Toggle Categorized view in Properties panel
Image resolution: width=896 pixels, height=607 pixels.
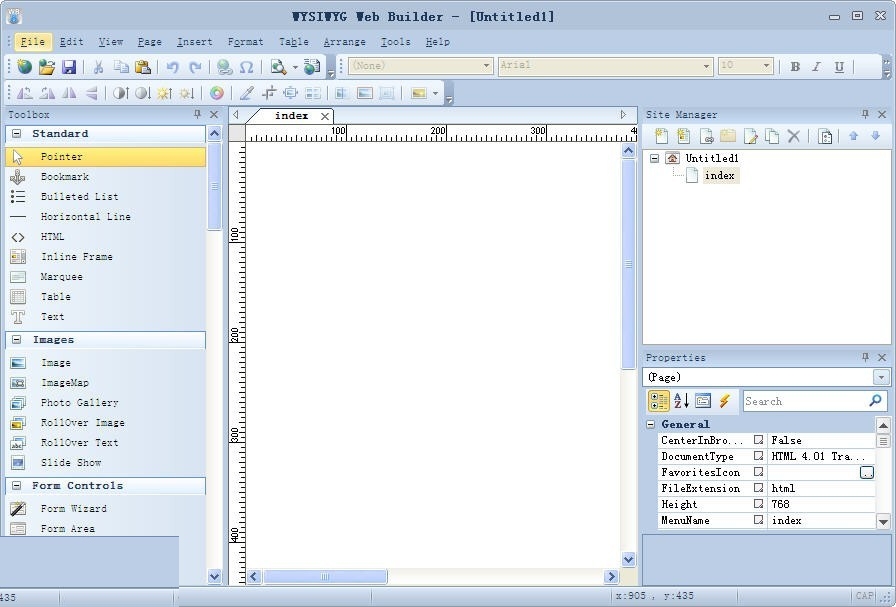[658, 401]
